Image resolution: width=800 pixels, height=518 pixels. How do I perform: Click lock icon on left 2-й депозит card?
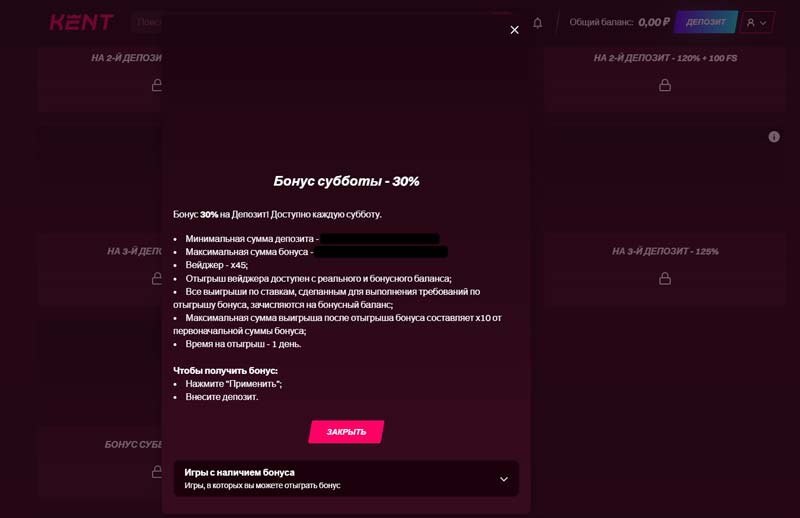157,86
